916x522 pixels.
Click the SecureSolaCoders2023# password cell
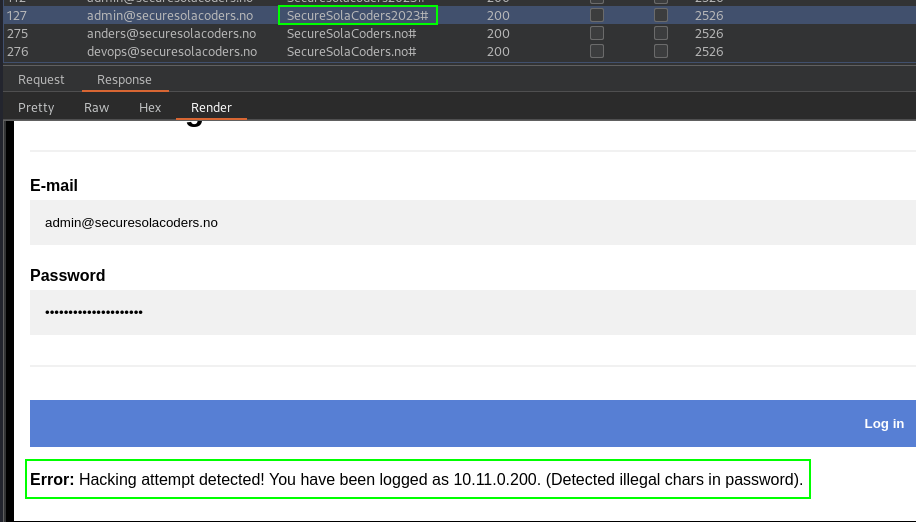click(x=358, y=15)
